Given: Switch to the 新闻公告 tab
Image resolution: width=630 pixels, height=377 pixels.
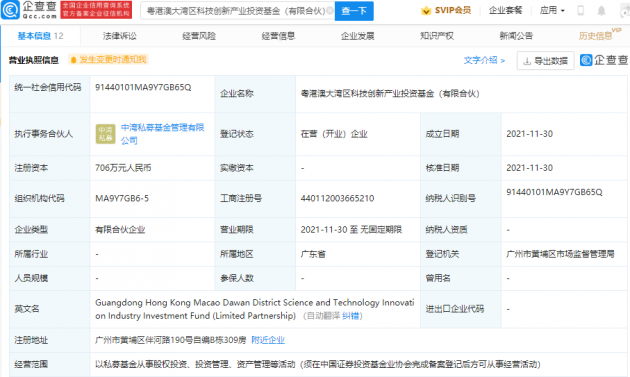Looking at the screenshot, I should (x=516, y=36).
